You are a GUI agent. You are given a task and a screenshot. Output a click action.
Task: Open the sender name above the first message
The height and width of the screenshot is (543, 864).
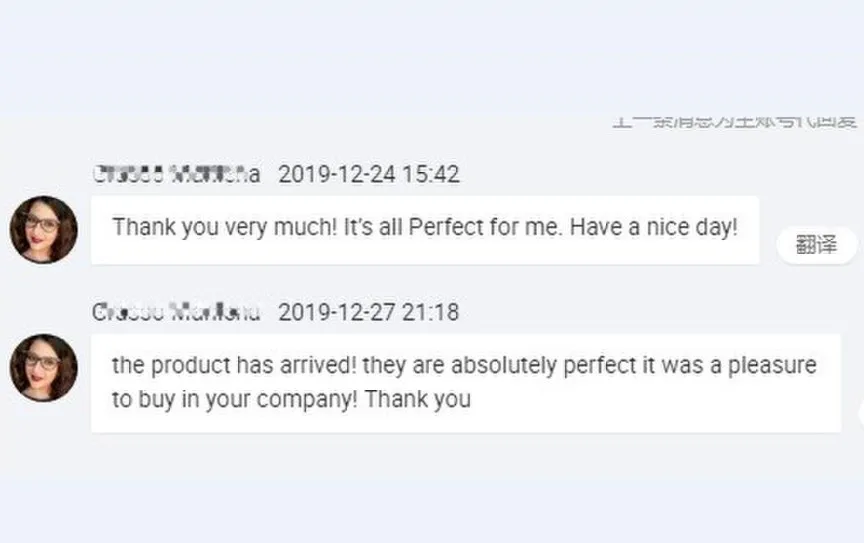click(176, 174)
